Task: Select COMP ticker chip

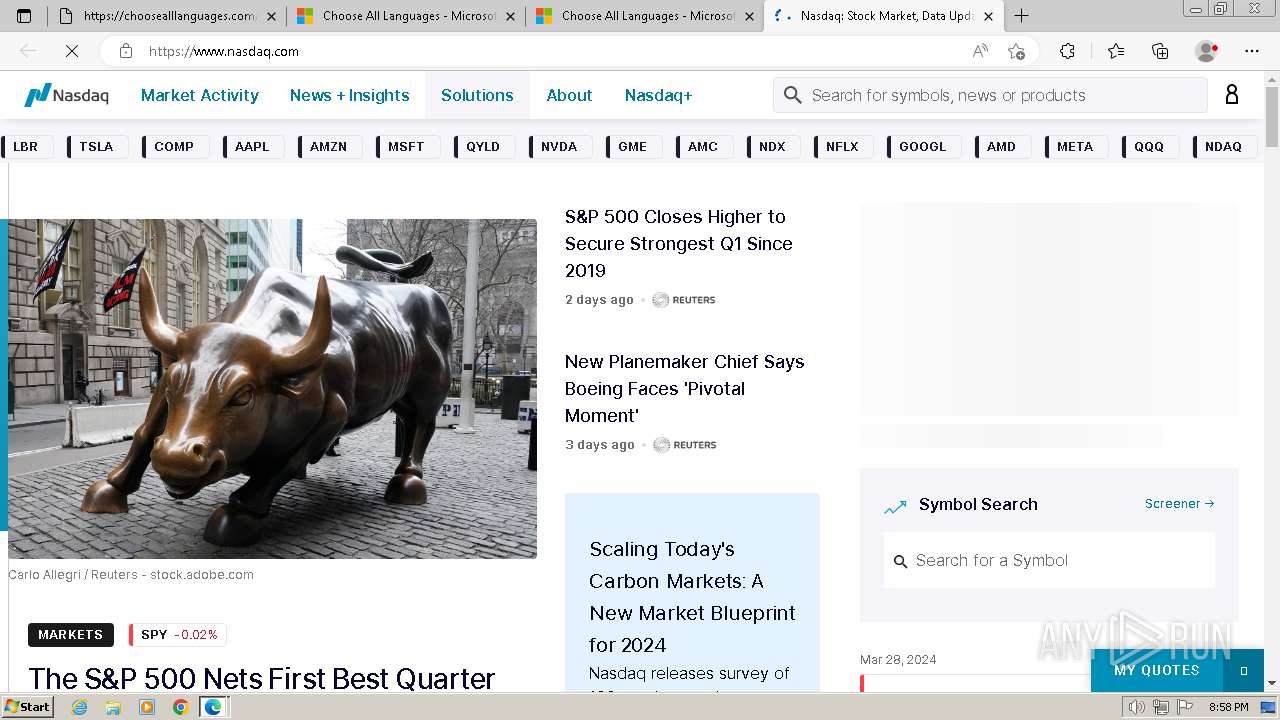Action: coord(174,146)
